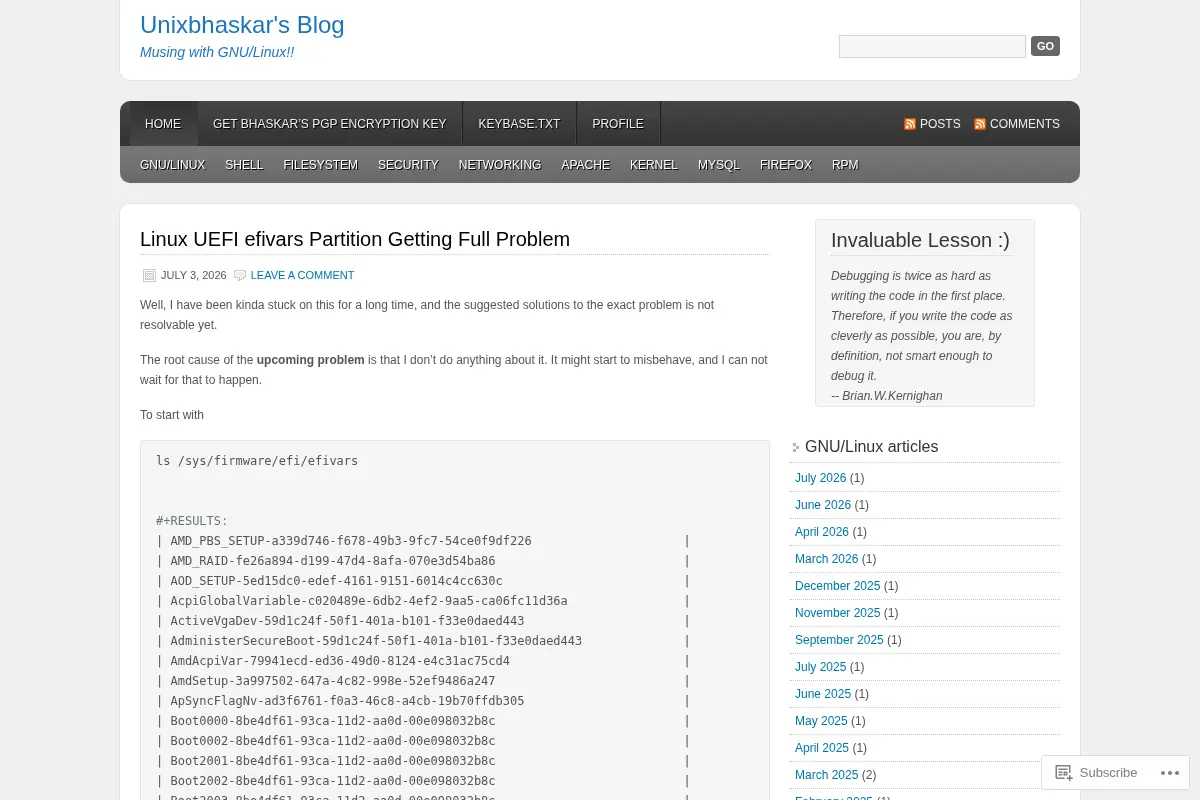Open the June 2026 archive
Viewport: 1200px width, 800px height.
point(823,505)
